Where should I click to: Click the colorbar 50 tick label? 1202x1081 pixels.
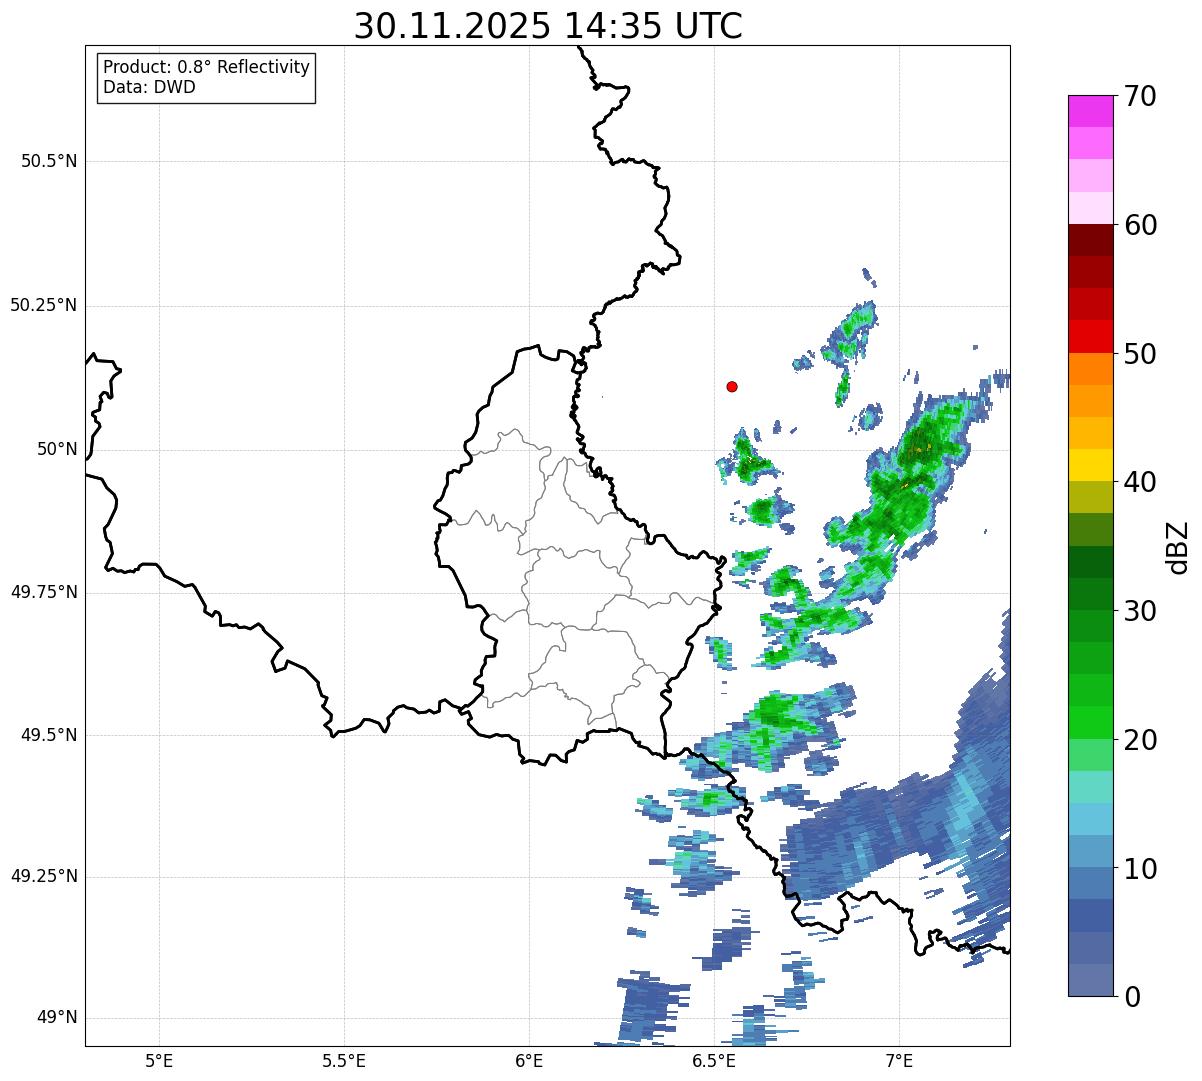coord(1140,354)
